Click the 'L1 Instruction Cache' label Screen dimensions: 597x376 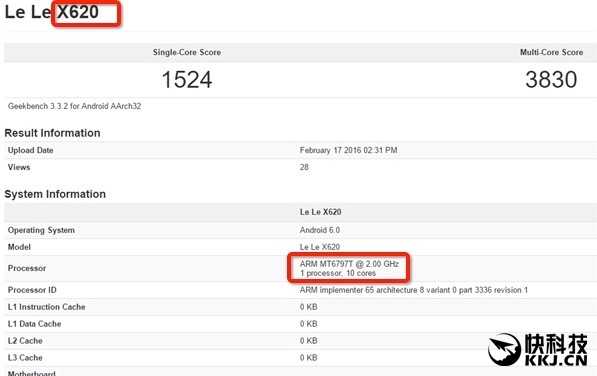coord(46,307)
